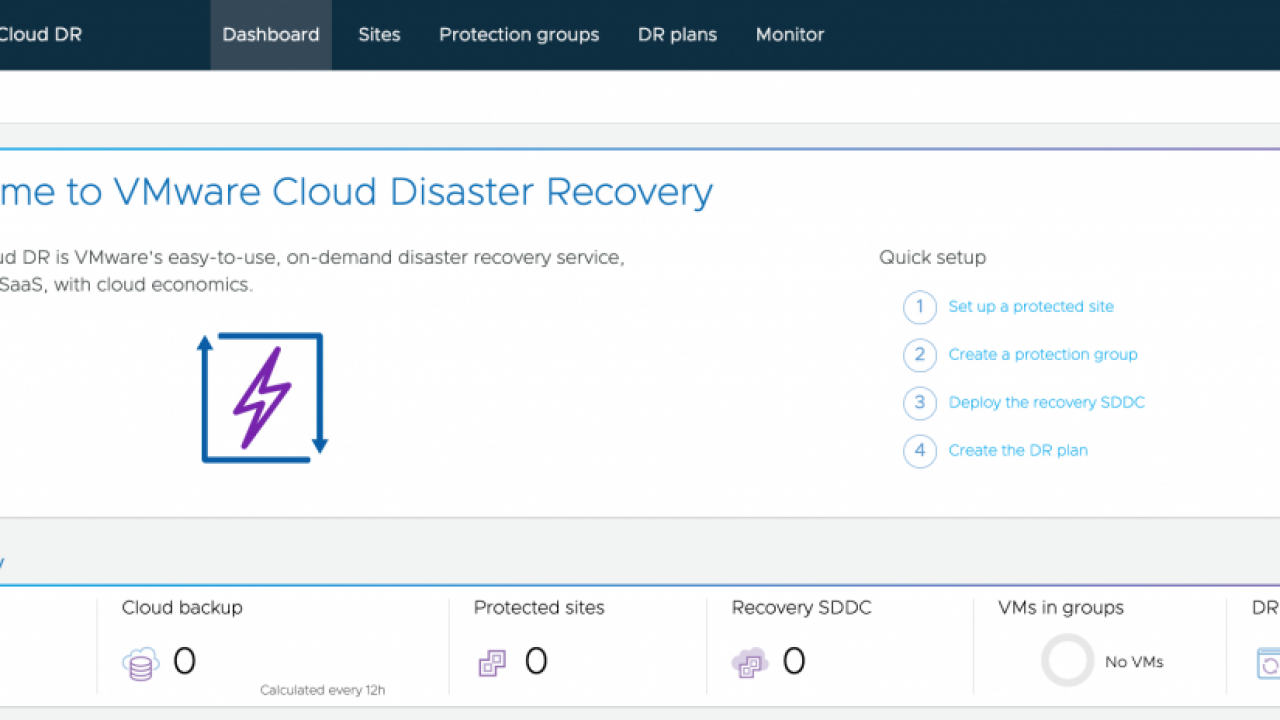Click the Recovery SDDC count value 0
Image resolution: width=1280 pixels, height=720 pixels.
click(x=794, y=662)
